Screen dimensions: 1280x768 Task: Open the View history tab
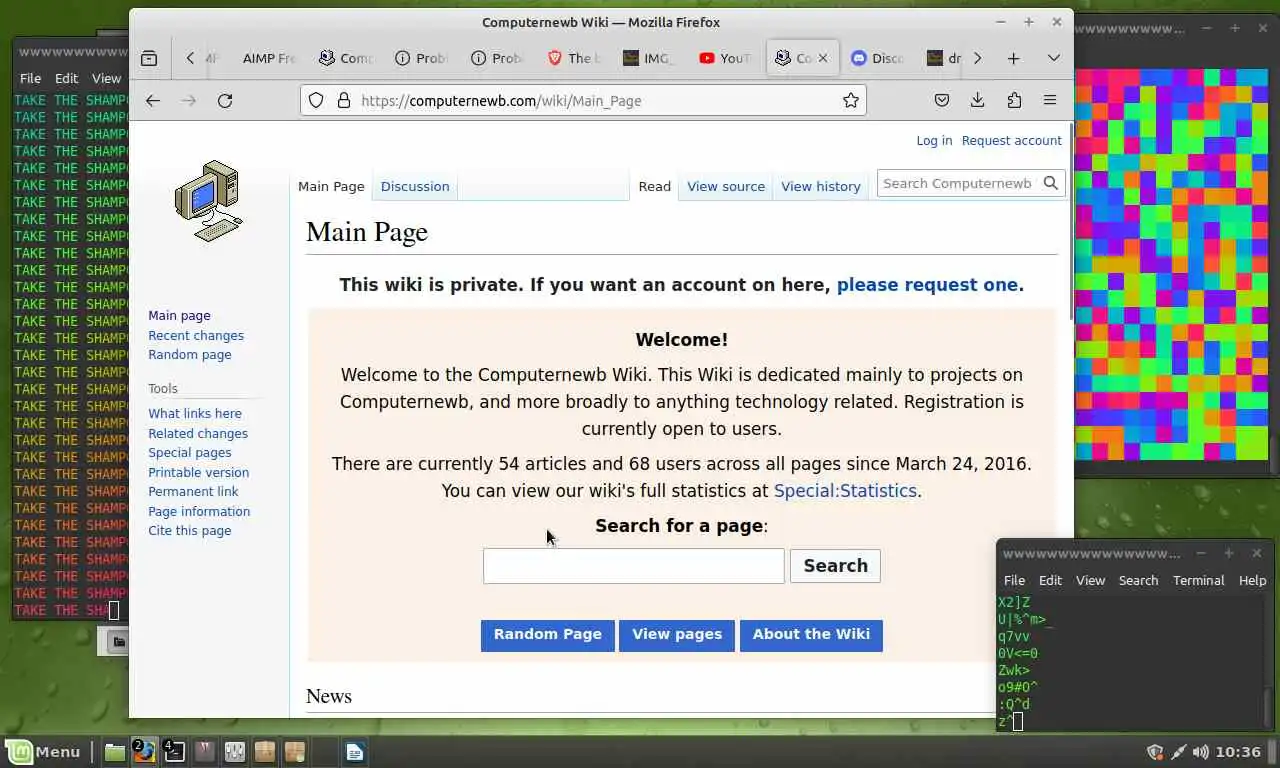(x=821, y=186)
